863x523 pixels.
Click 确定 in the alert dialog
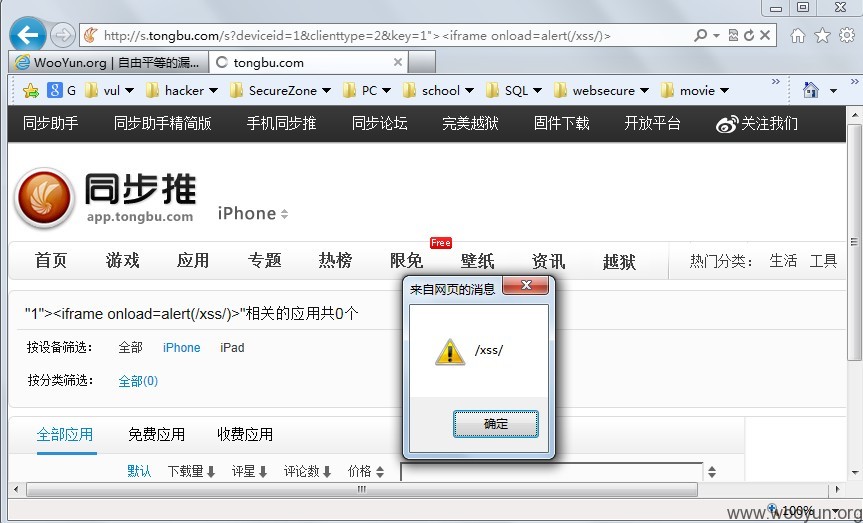click(495, 424)
